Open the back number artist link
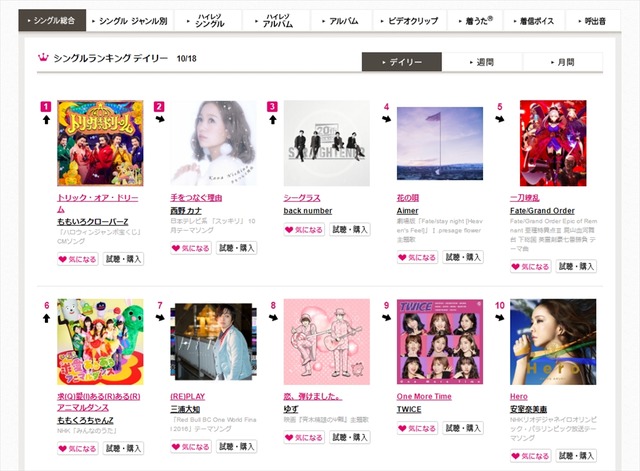Image resolution: width=640 pixels, height=471 pixels. tap(308, 211)
